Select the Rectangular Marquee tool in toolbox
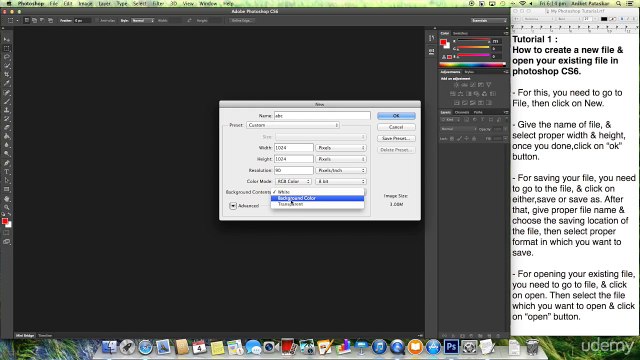The image size is (640, 360). (x=7, y=48)
